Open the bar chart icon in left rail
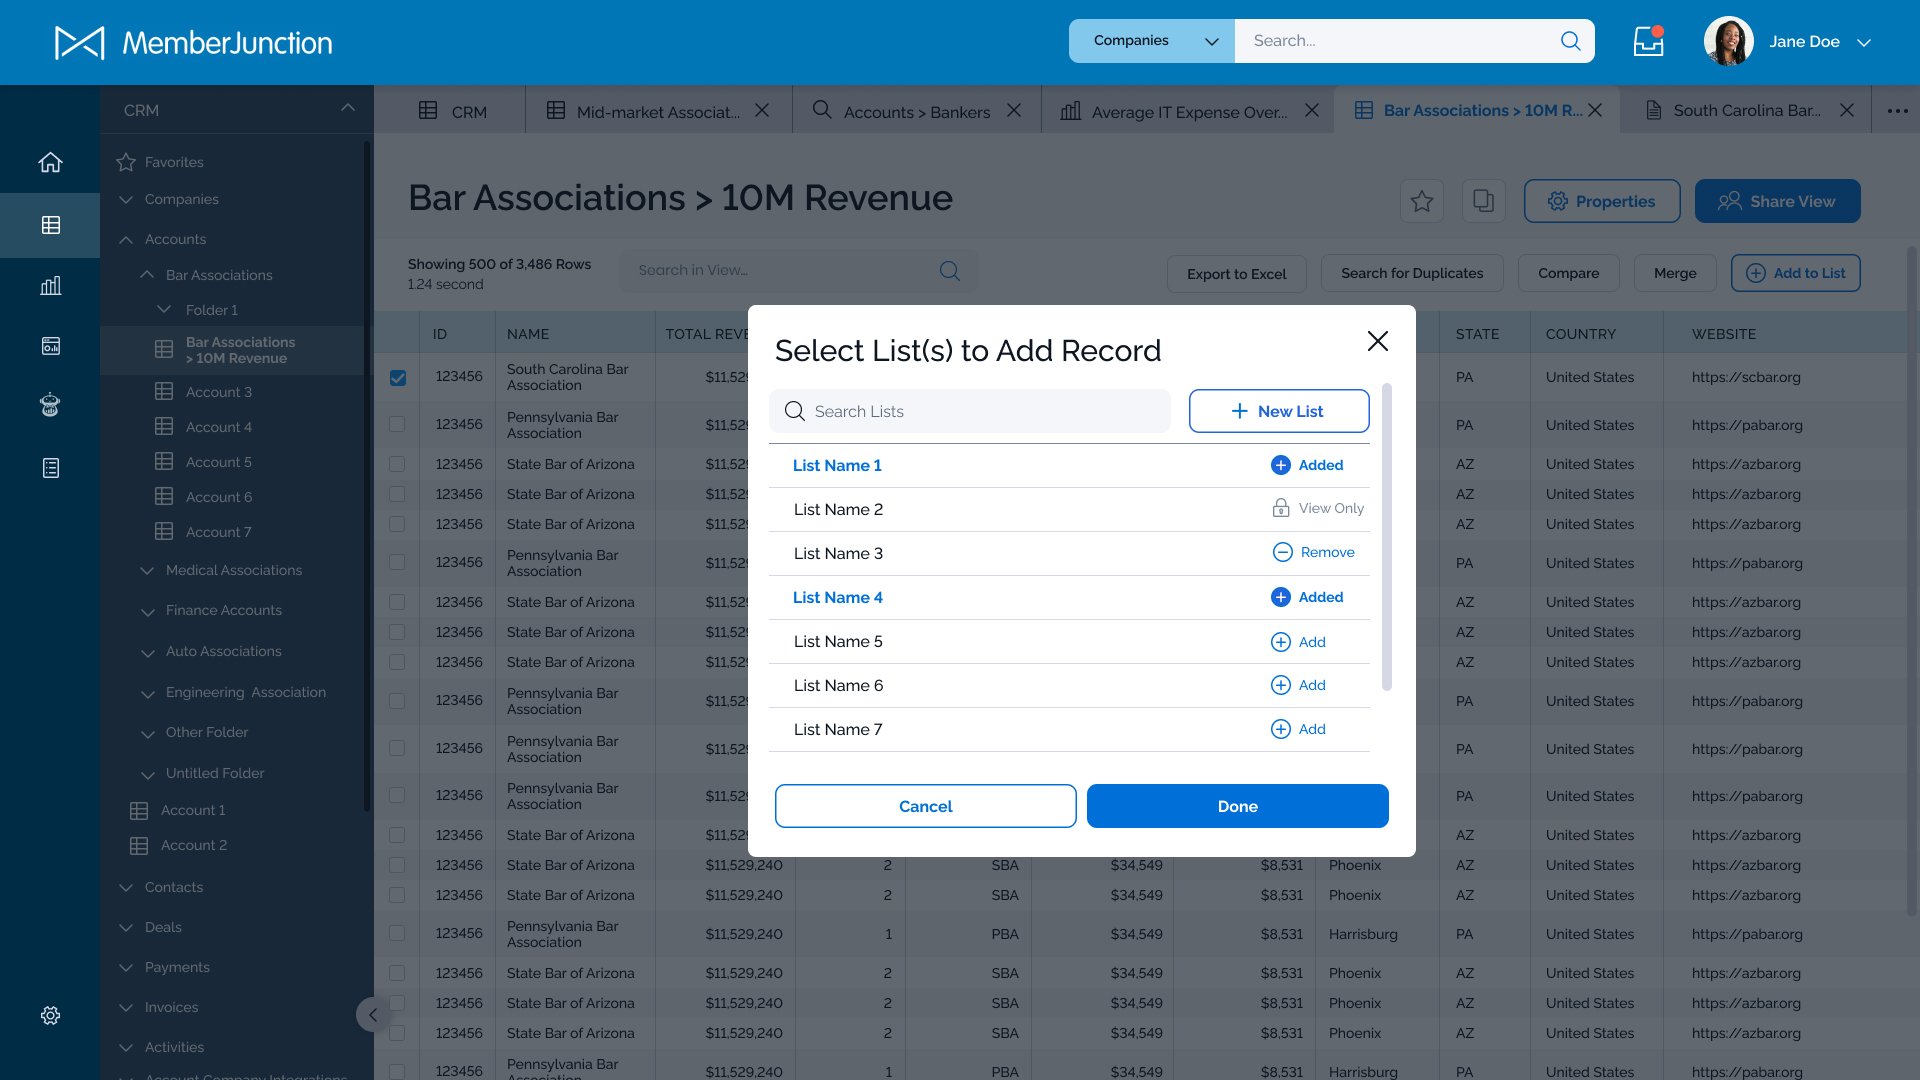1920x1080 pixels. tap(50, 286)
